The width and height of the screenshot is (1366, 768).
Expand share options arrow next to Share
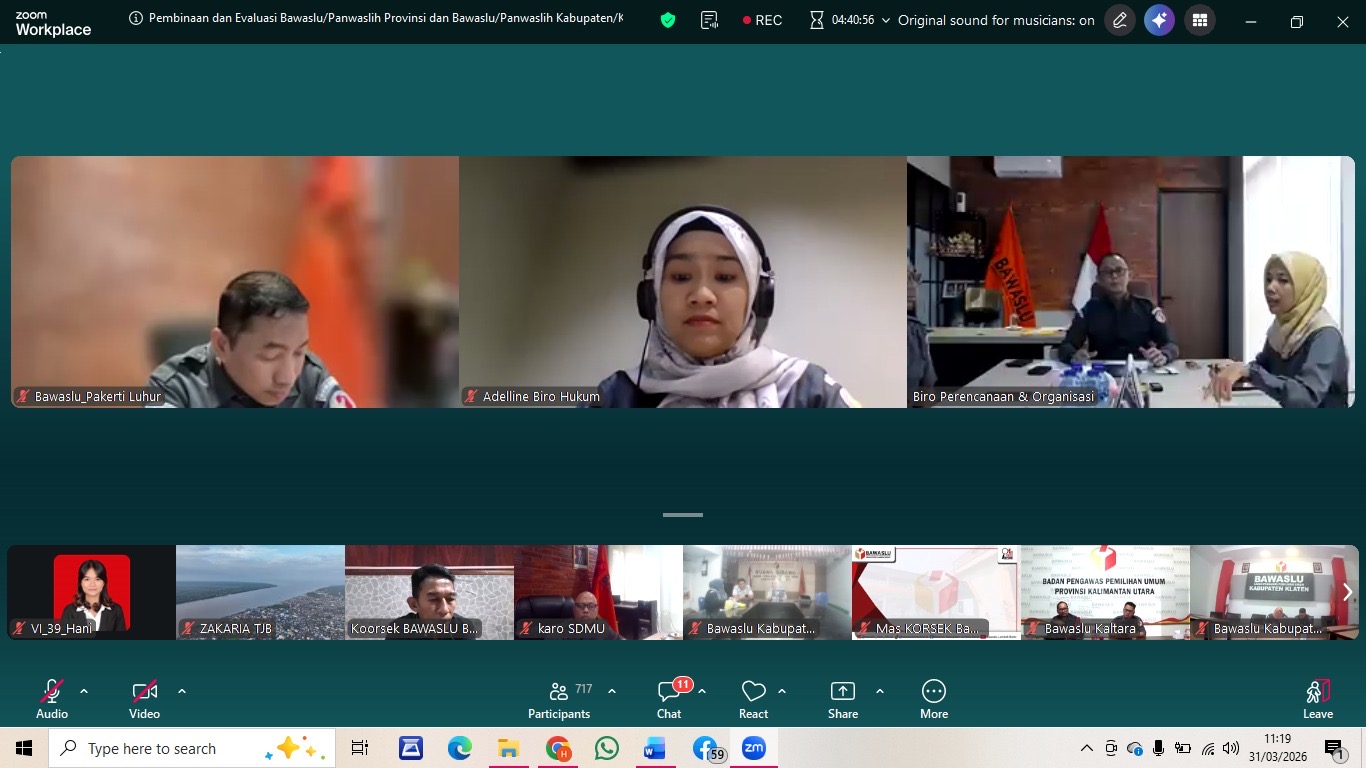pyautogui.click(x=880, y=691)
